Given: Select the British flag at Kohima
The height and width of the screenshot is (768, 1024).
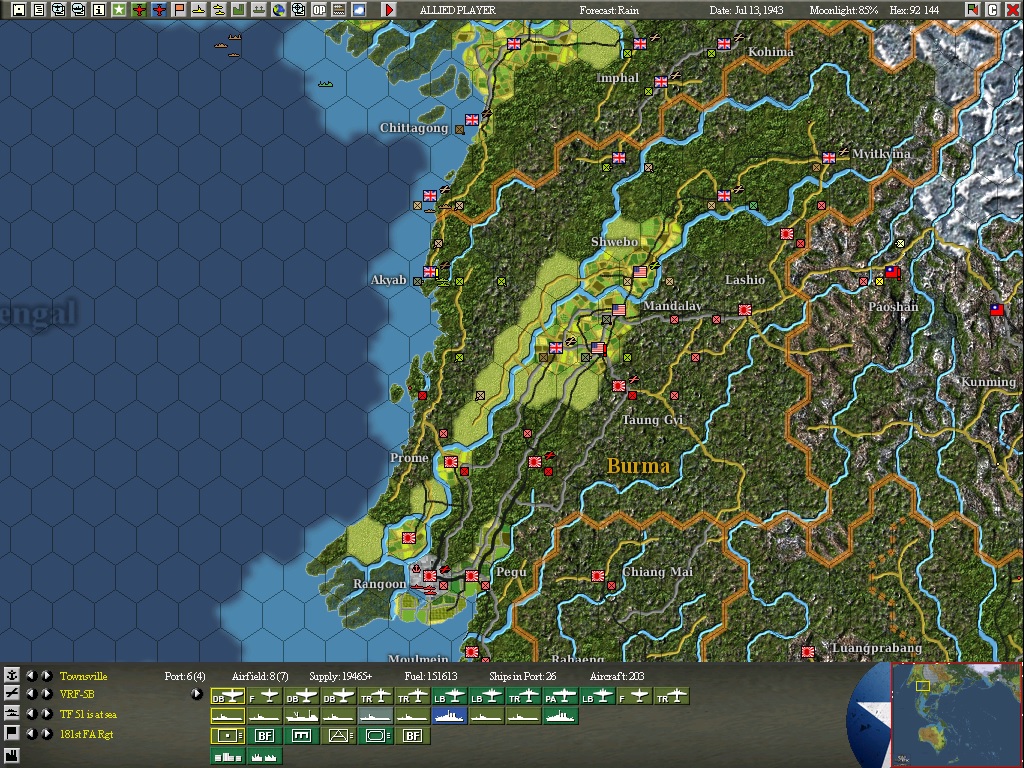Looking at the screenshot, I should tap(724, 44).
